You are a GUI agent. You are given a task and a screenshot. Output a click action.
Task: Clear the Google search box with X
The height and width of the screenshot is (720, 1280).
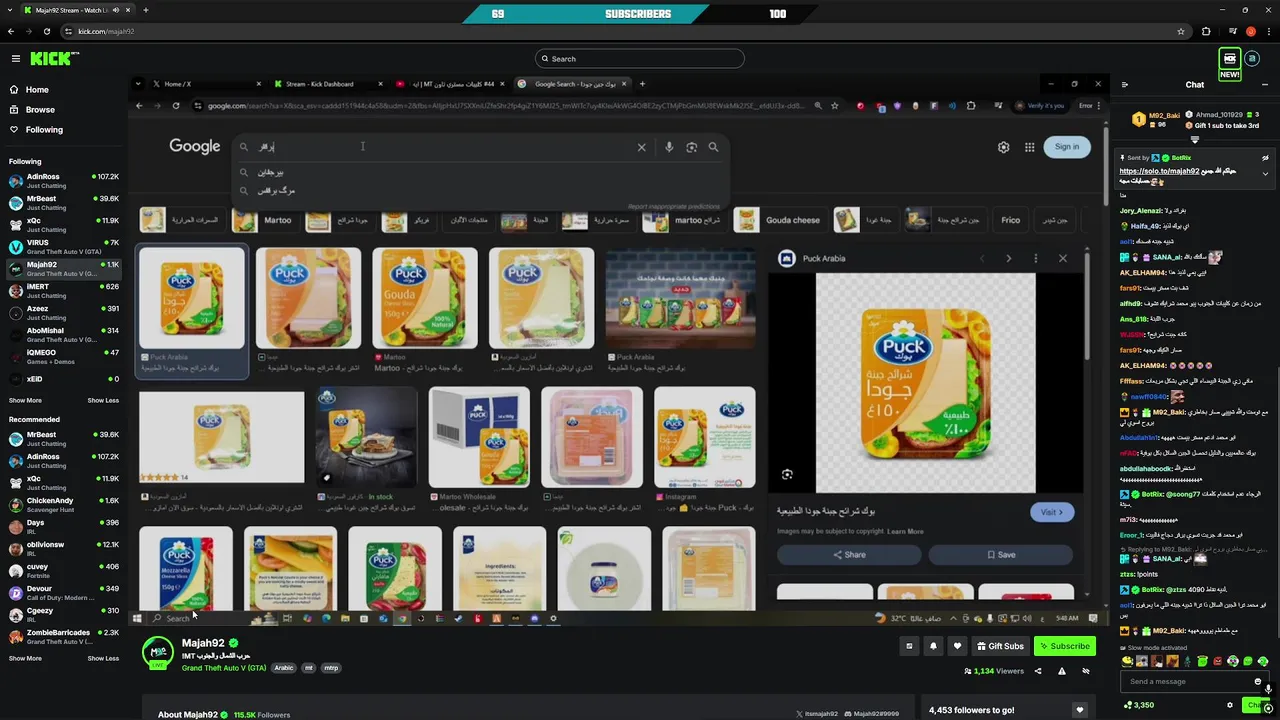tap(642, 147)
